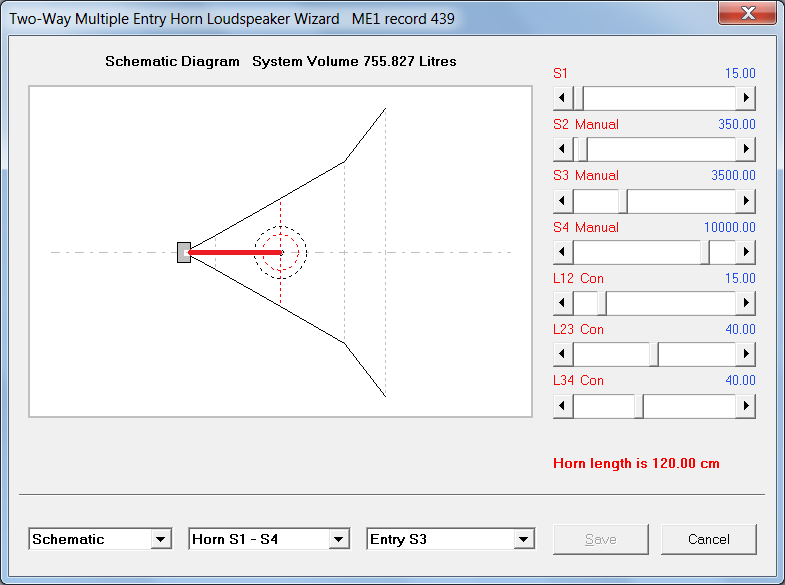Screen dimensions: 785x585
Task: Click the left arrow of the S2 Manual slider
Action: [x=563, y=149]
